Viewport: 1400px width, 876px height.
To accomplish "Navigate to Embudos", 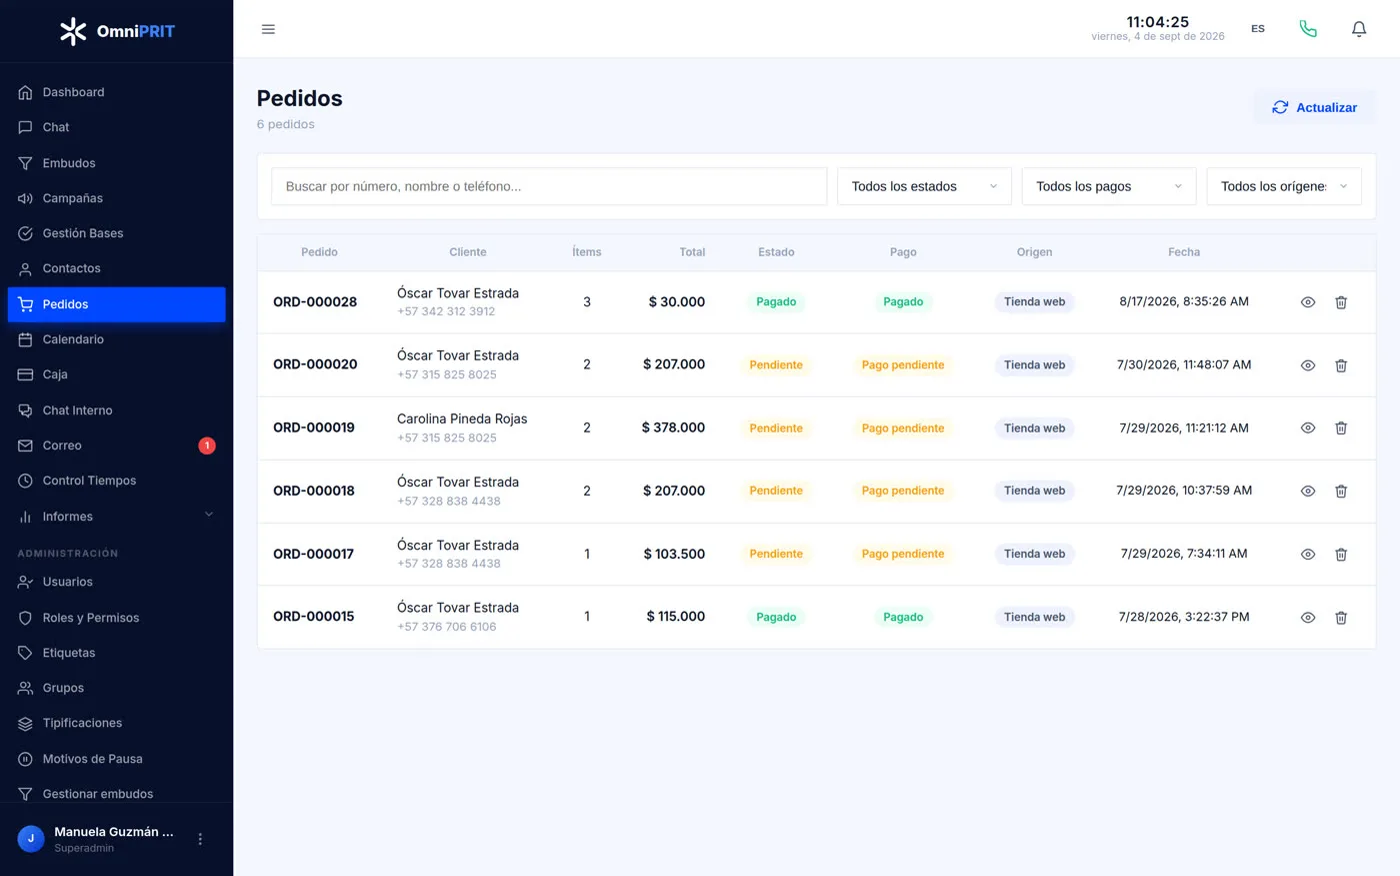I will pos(116,163).
